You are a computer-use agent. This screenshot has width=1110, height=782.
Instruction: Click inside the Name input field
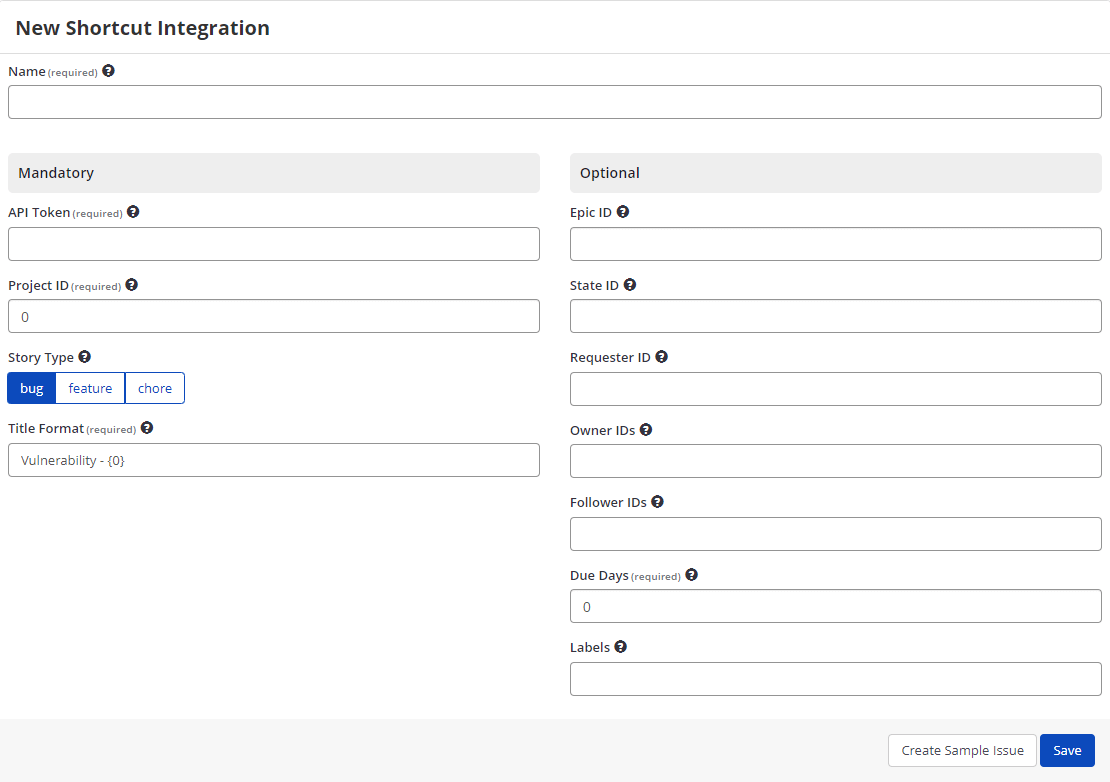pos(554,101)
